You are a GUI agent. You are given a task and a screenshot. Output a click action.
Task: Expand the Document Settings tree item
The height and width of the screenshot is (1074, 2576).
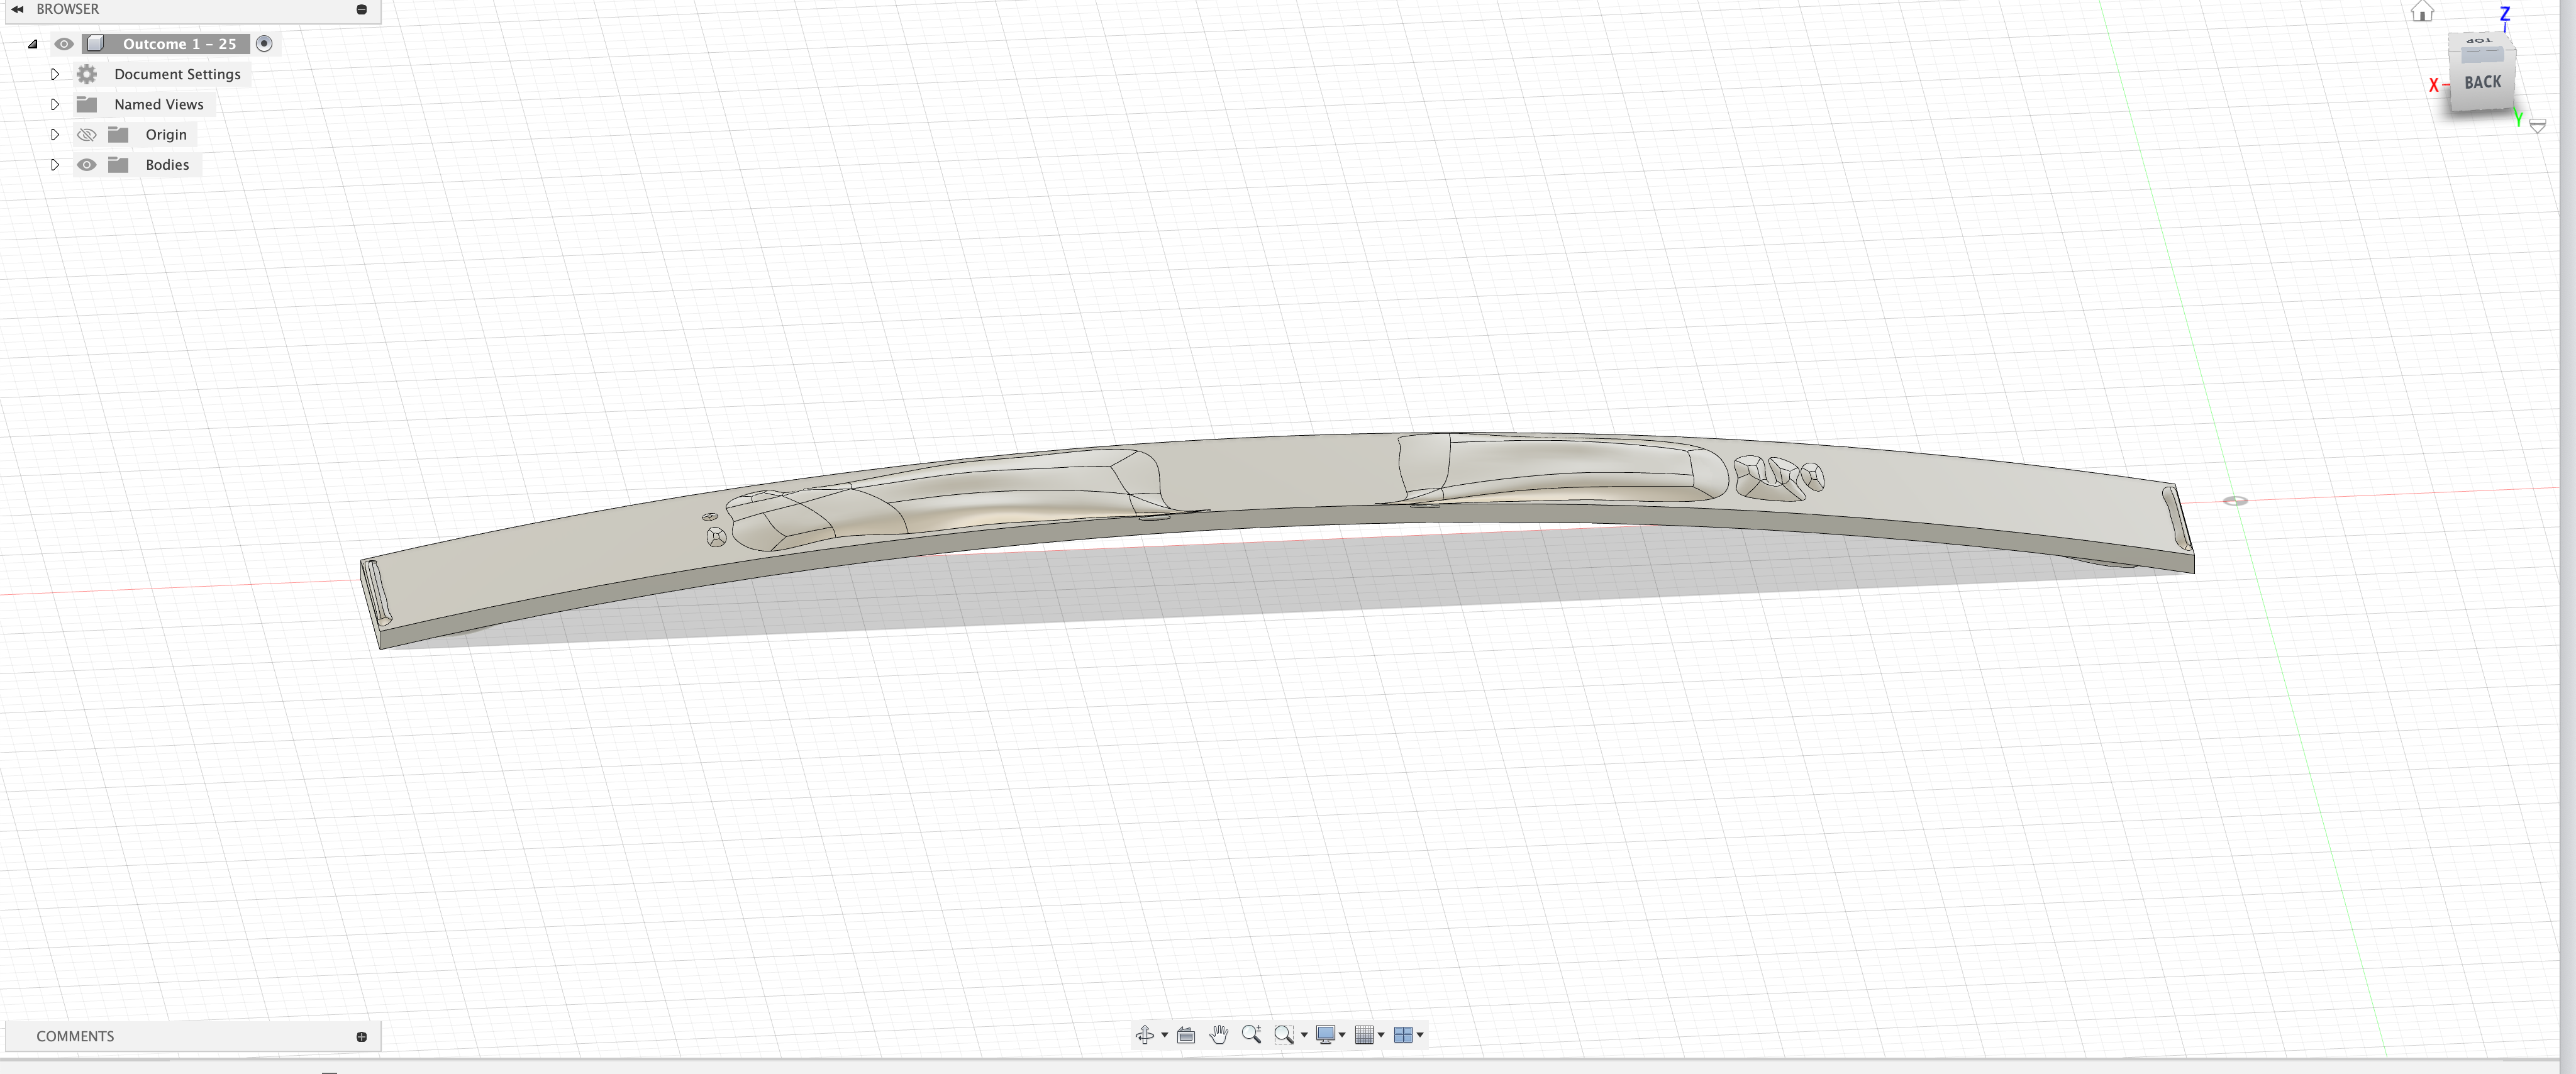point(55,73)
